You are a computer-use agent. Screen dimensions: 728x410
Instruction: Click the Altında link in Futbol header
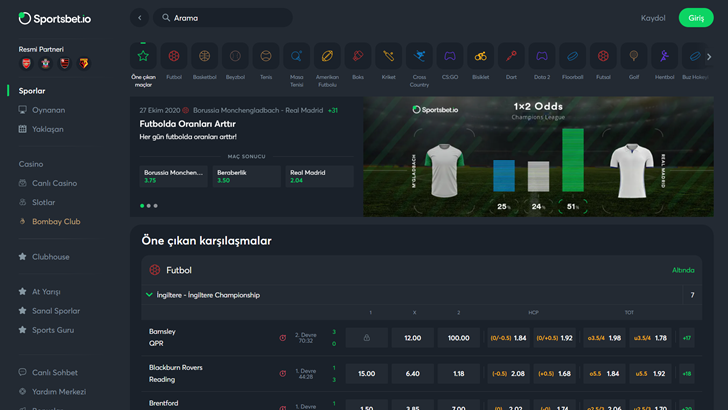point(683,270)
